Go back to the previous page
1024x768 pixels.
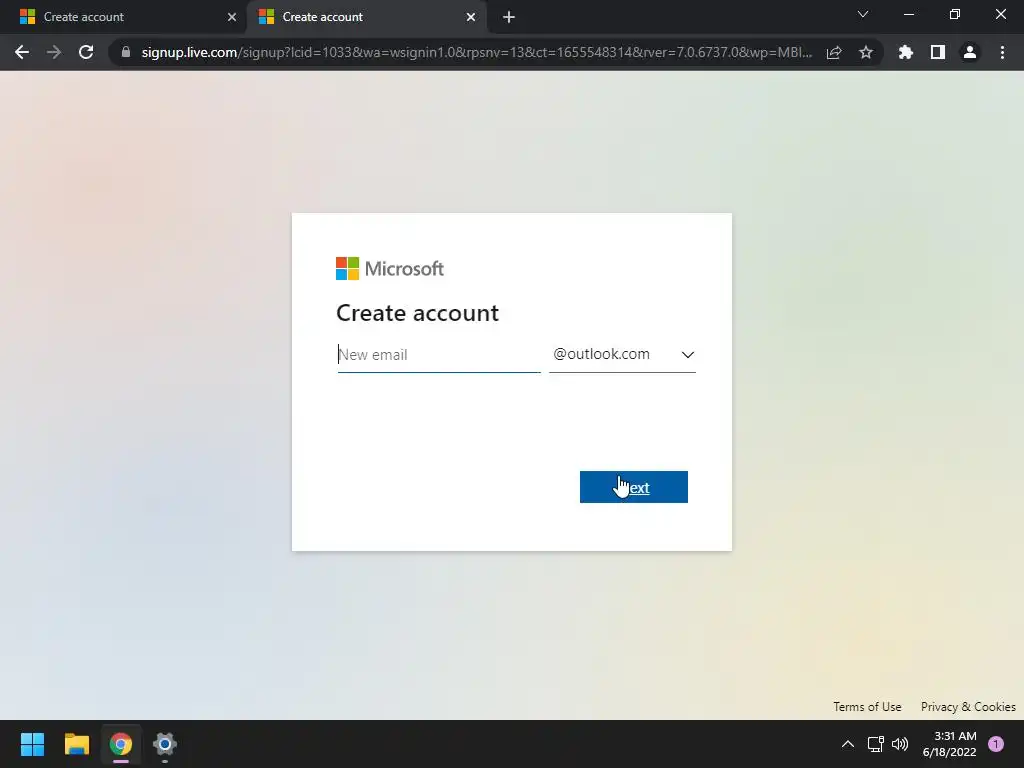22,52
